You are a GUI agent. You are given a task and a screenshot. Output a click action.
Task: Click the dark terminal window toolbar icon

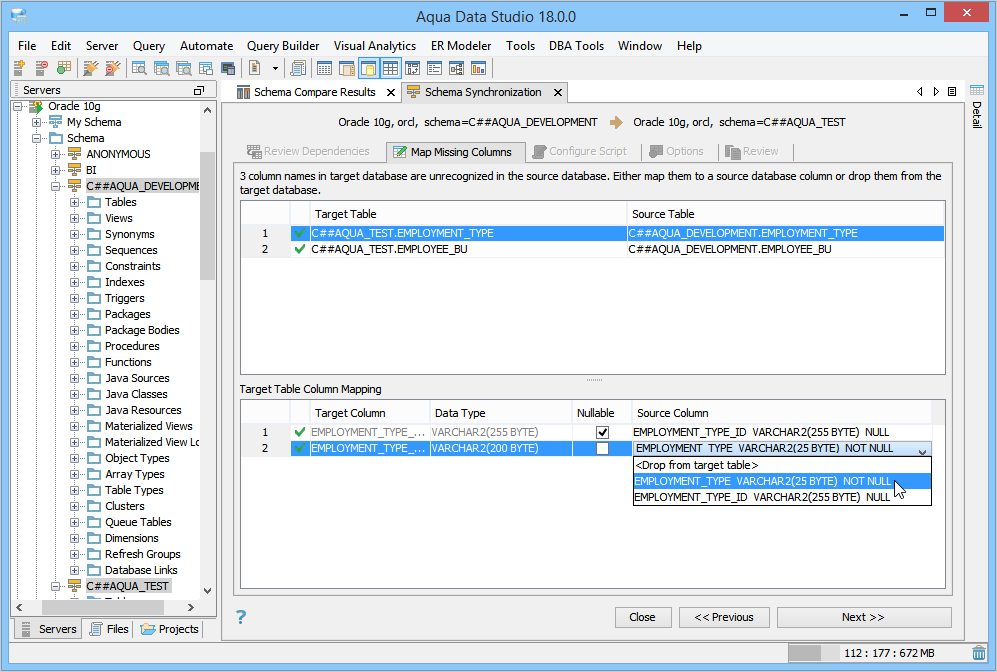click(228, 67)
